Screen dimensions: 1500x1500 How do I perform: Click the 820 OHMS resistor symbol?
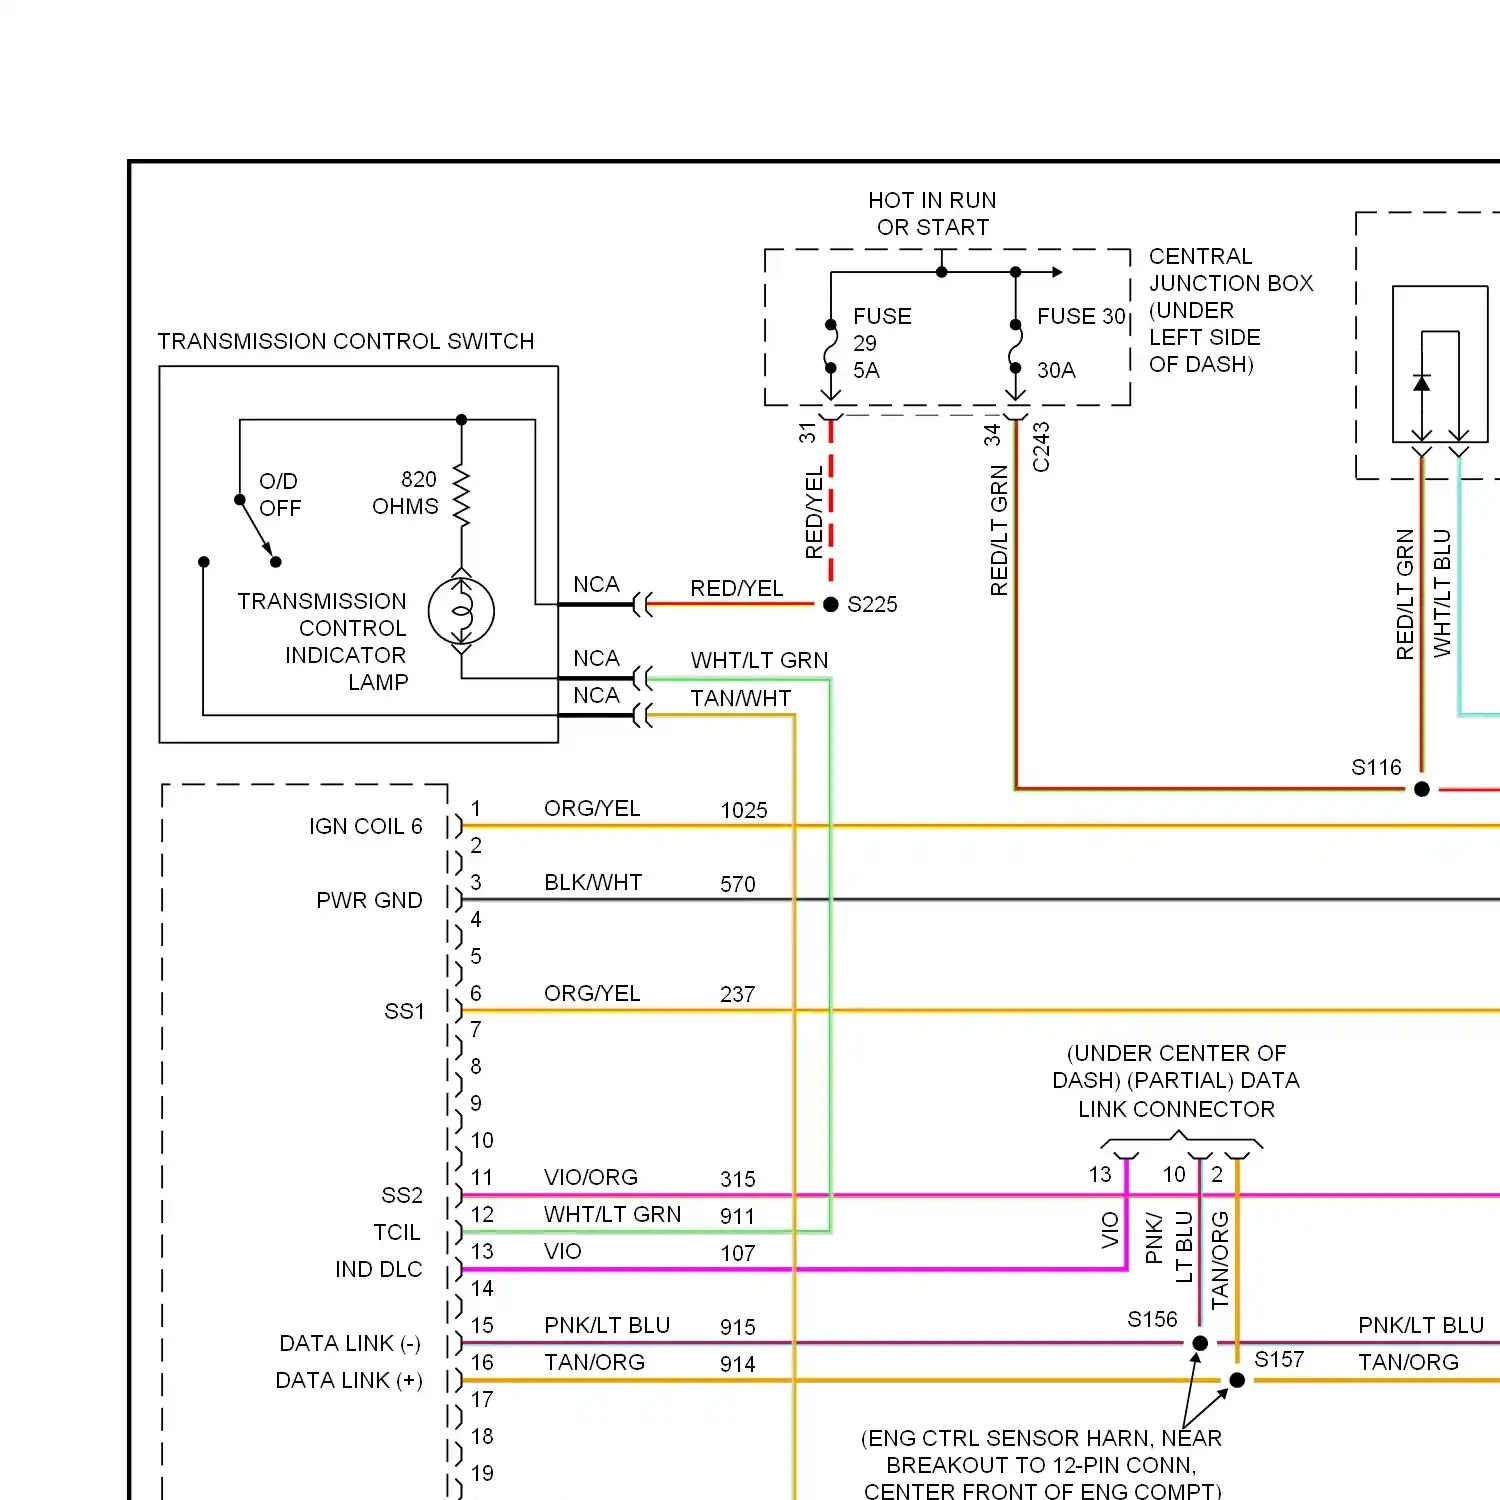tap(461, 494)
